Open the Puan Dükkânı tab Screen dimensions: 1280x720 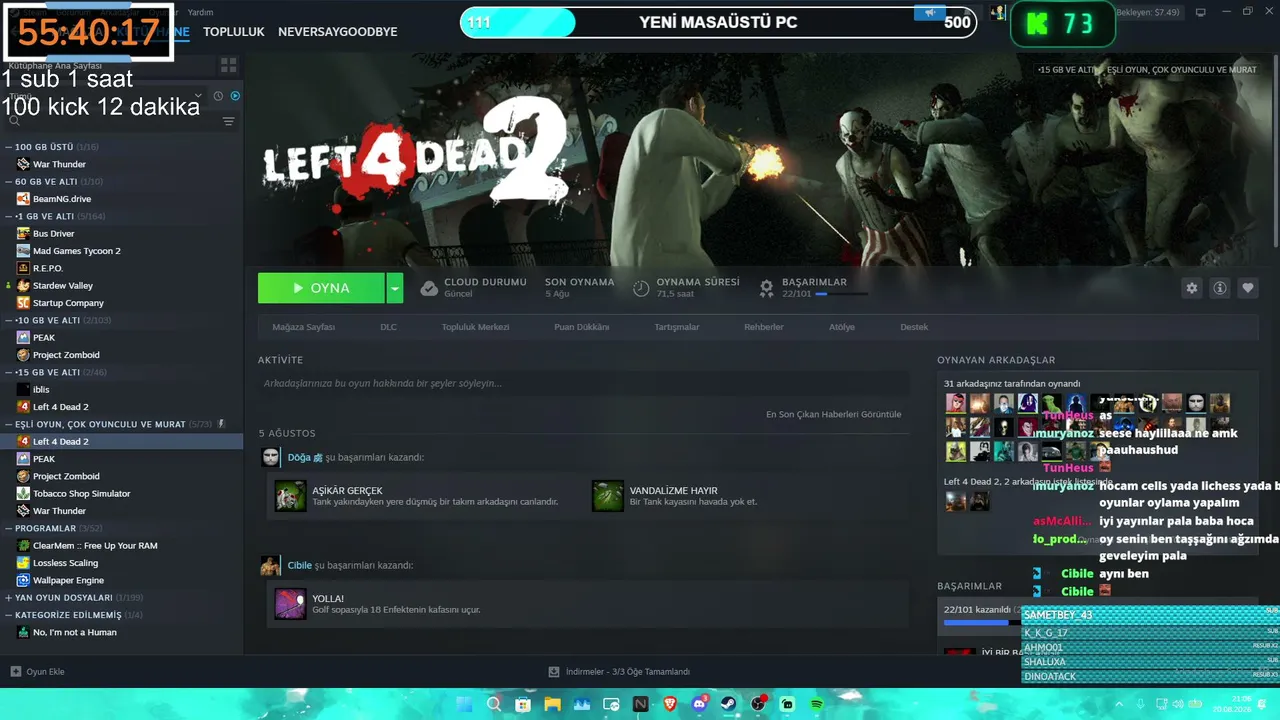click(x=582, y=327)
